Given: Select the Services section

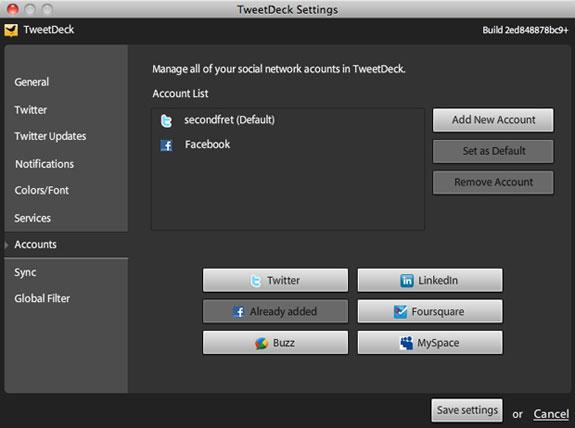Looking at the screenshot, I should (32, 218).
